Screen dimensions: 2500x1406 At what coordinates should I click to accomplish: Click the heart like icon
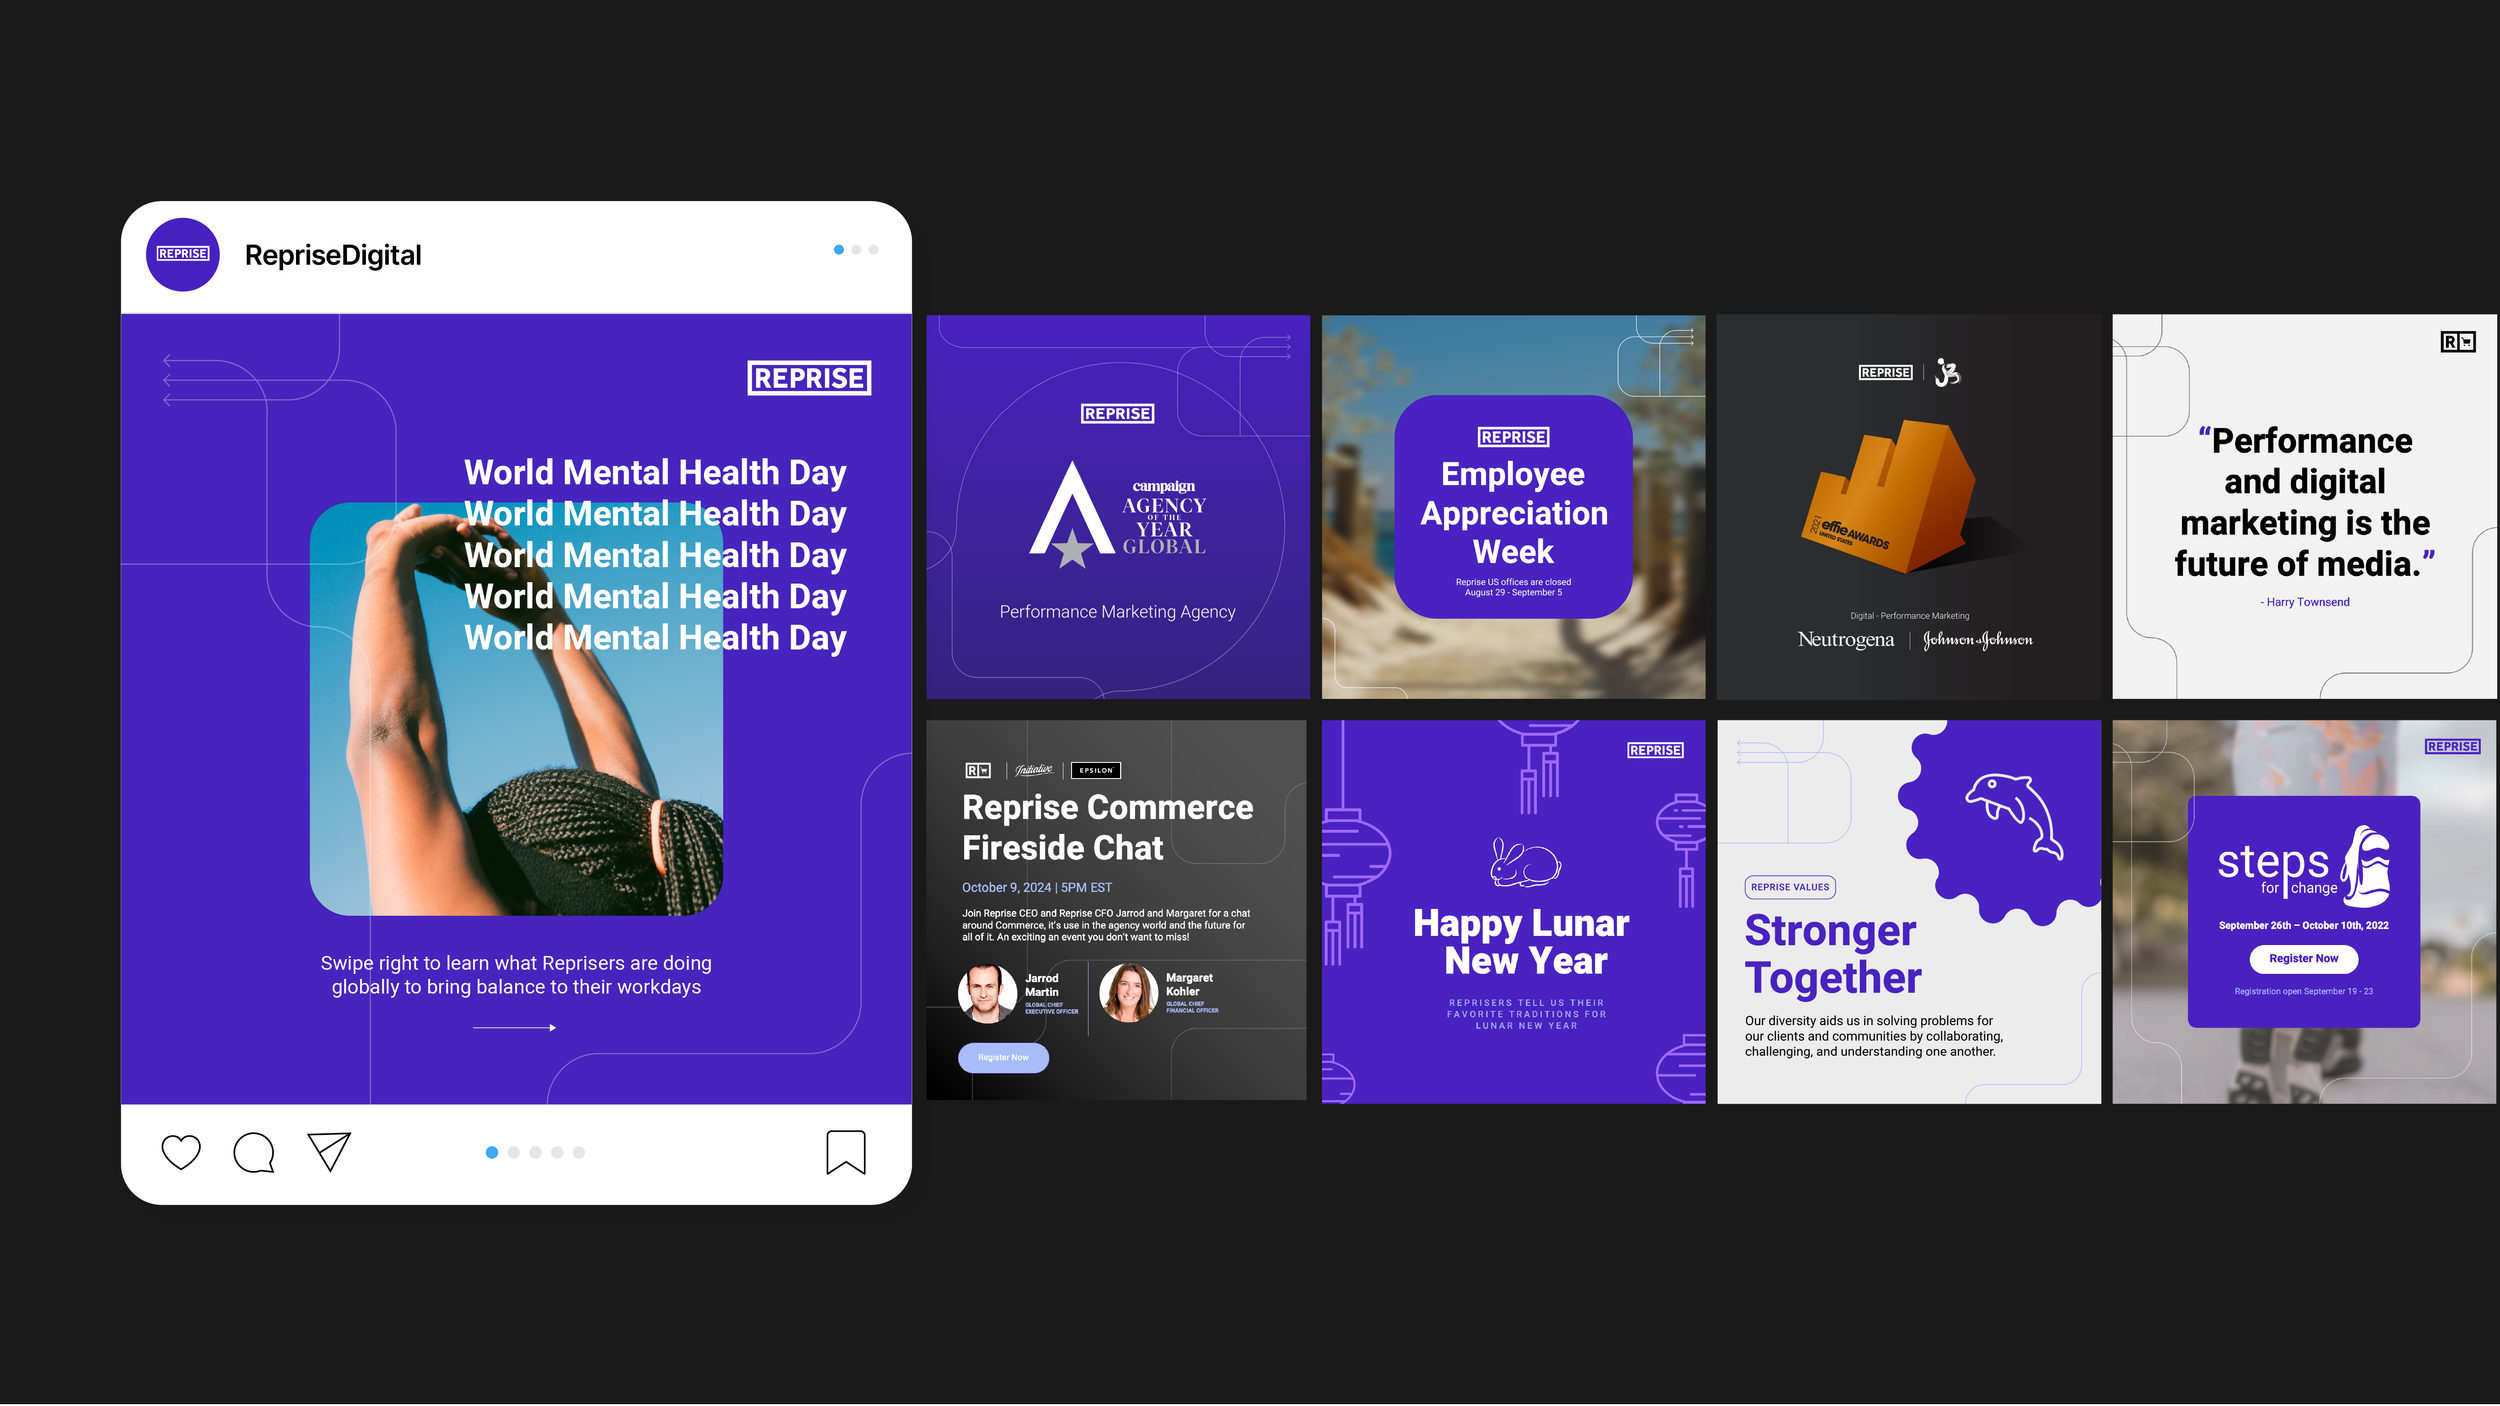click(x=181, y=1153)
